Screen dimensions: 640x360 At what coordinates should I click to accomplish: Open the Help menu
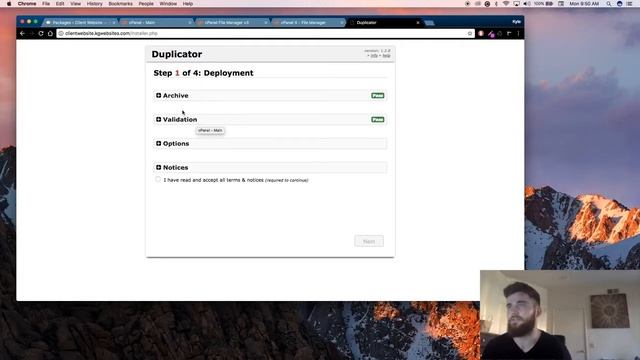[188, 4]
